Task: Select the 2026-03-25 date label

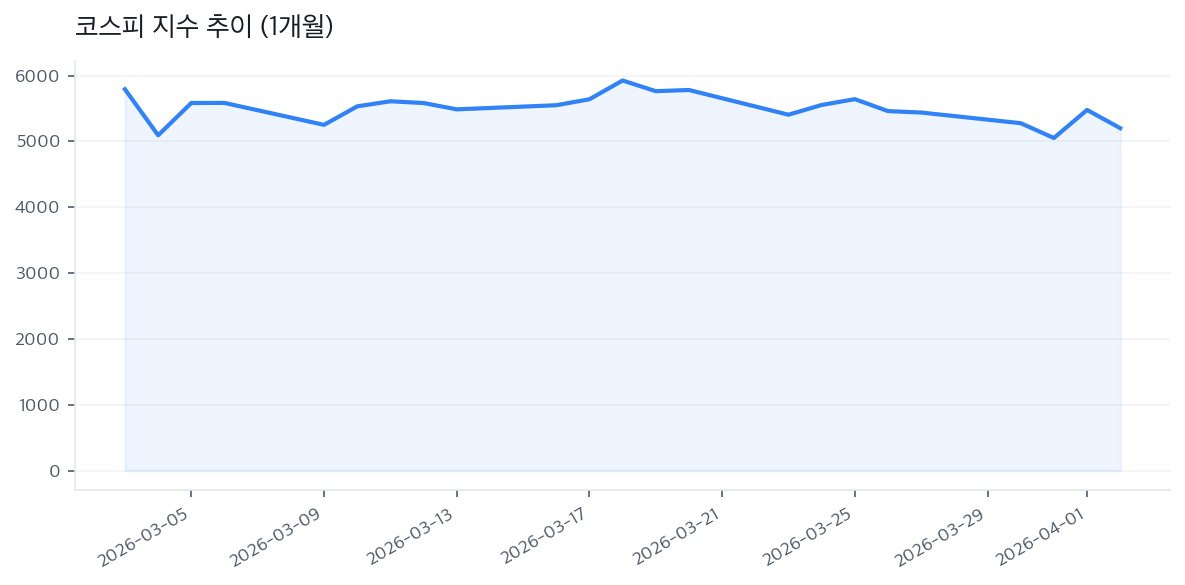Action: tap(810, 537)
